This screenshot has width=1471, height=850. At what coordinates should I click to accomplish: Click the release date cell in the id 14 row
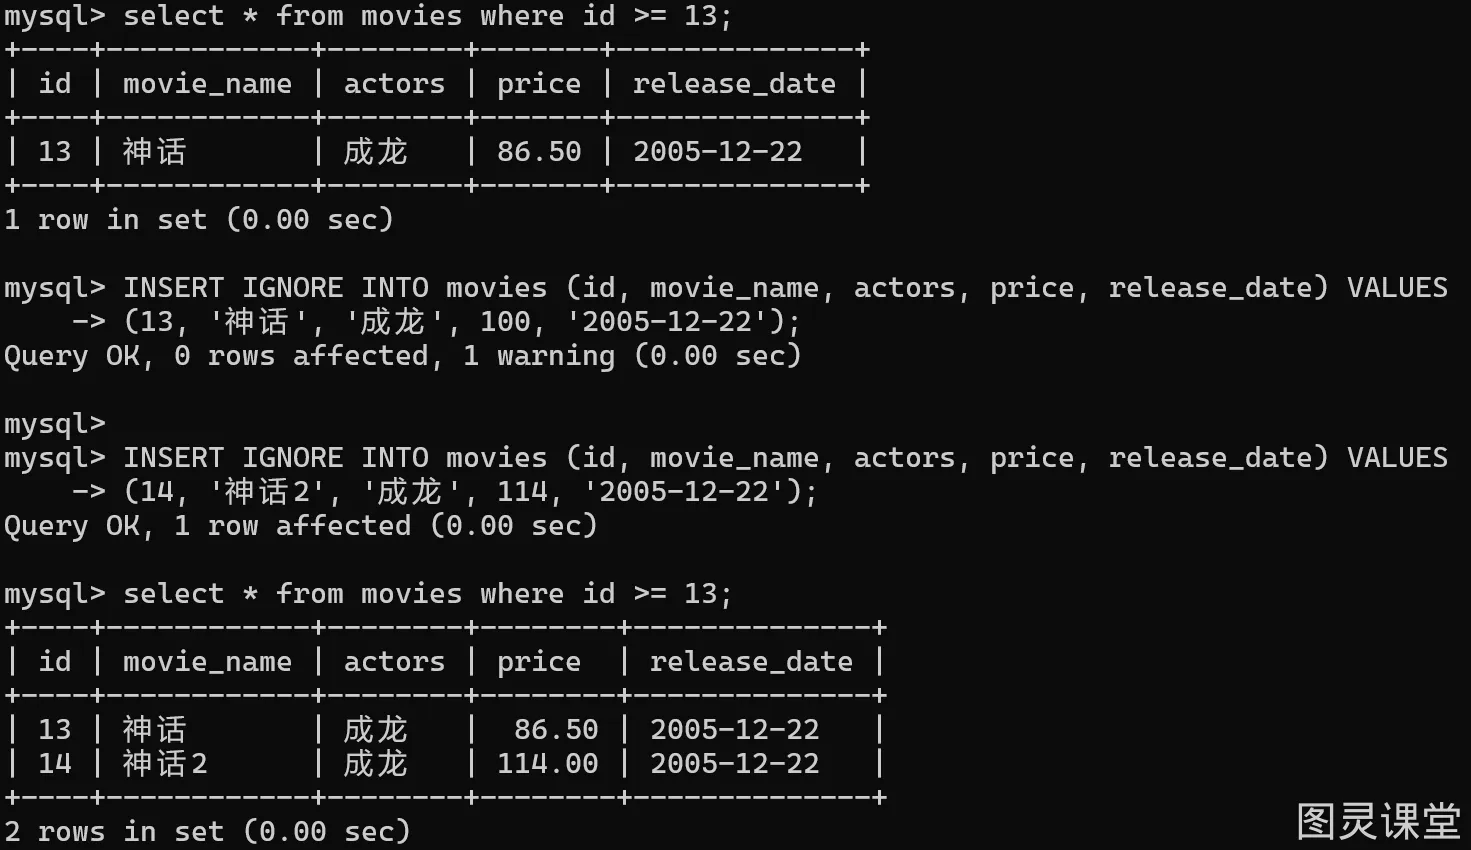pyautogui.click(x=734, y=764)
